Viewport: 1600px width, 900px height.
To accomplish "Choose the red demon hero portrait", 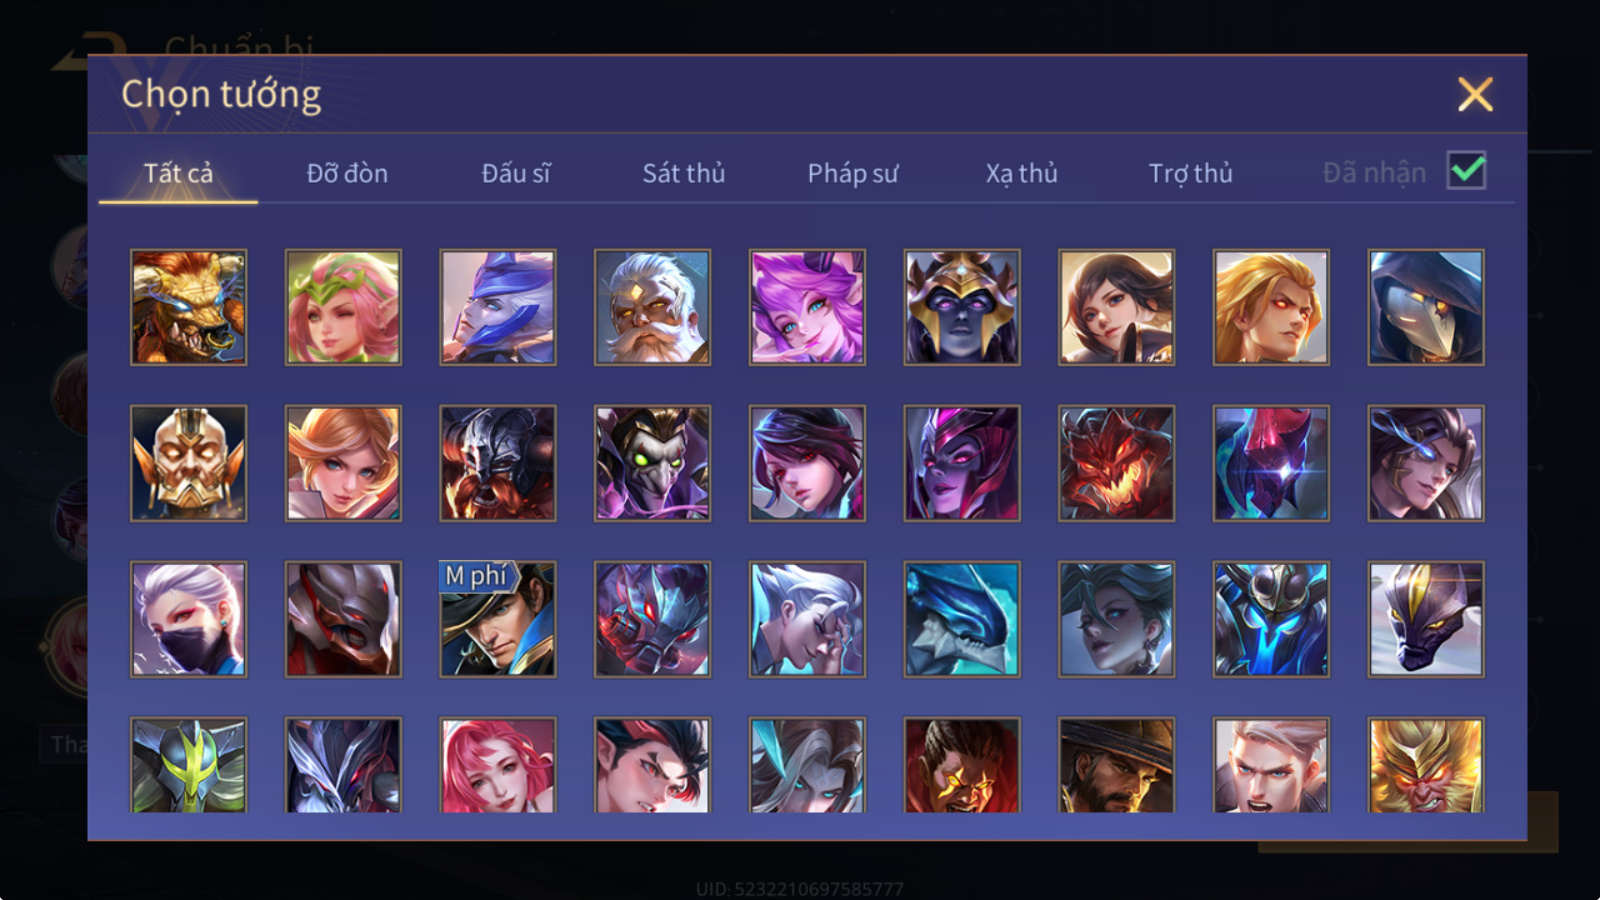I will click(x=1117, y=463).
